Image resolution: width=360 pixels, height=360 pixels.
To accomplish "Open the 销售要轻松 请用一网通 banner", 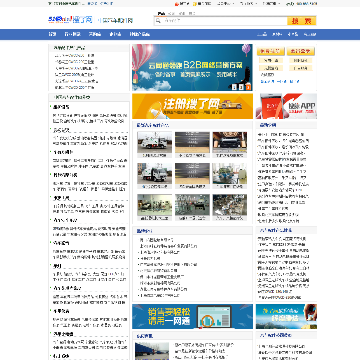I will (x=192, y=316).
